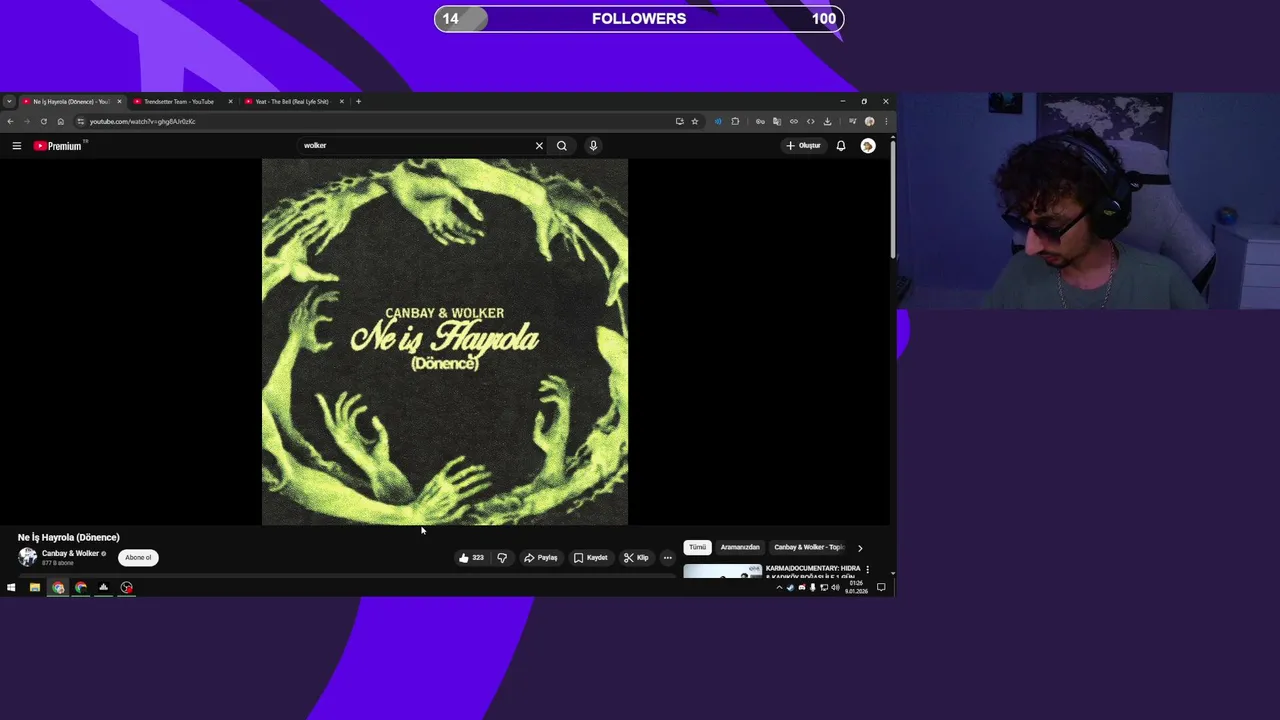Click the taskbar clock and date
Viewport: 1280px width, 720px height.
tap(856, 588)
